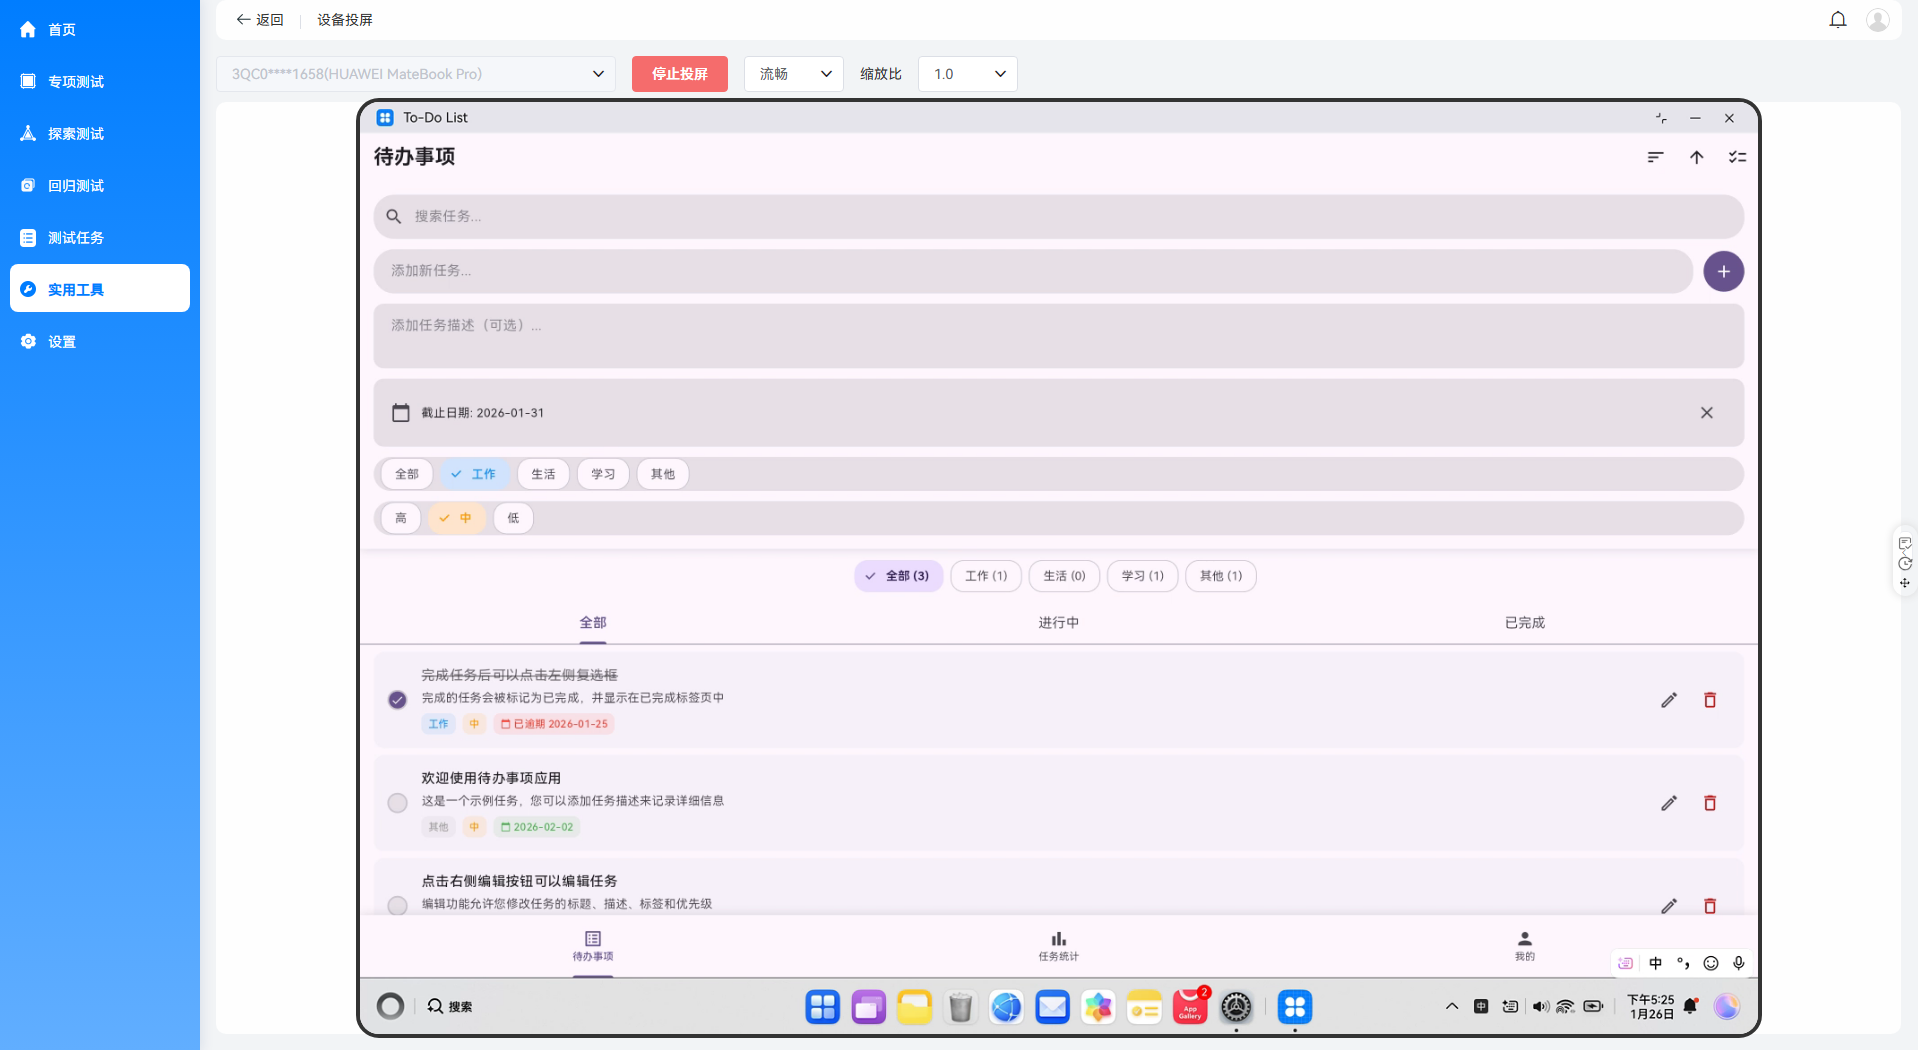Screen dimensions: 1918x1050
Task: Open the 缩放比 1.0 dropdown
Action: pos(967,74)
